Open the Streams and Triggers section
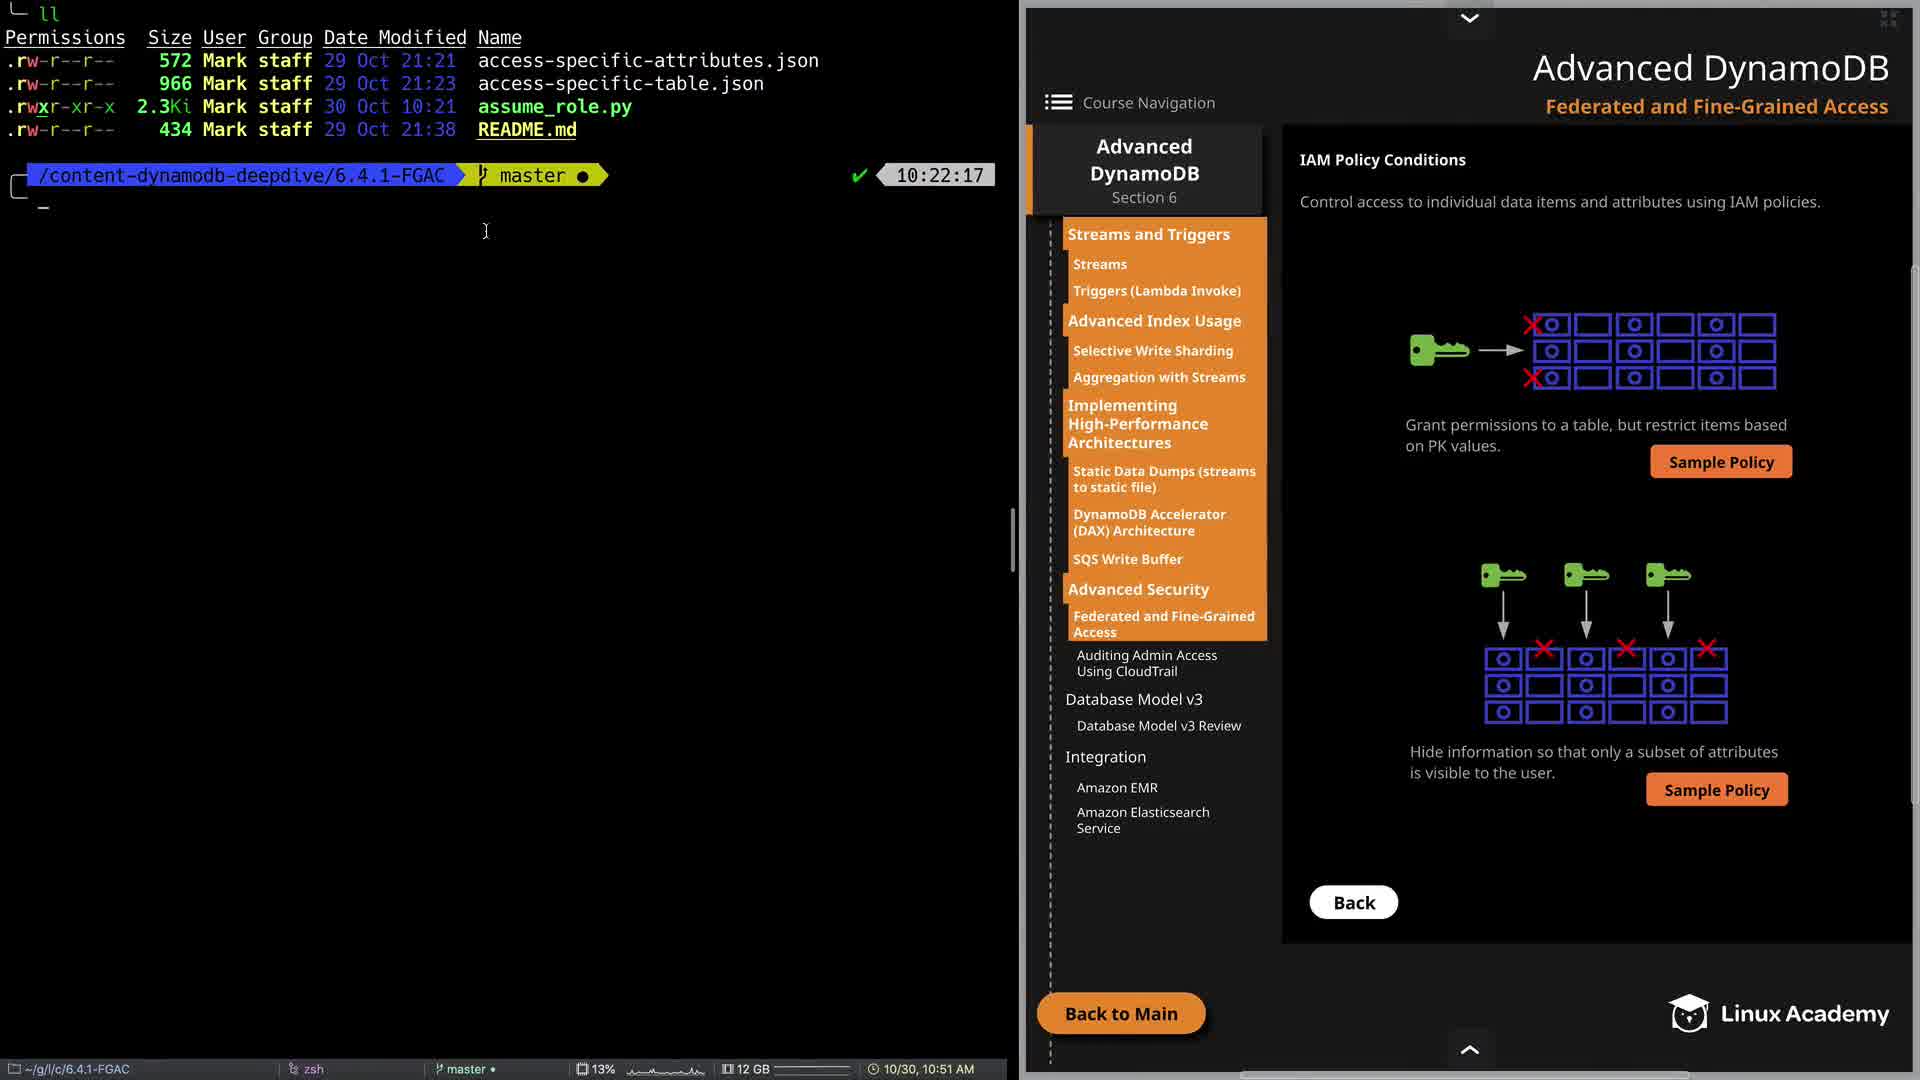Image resolution: width=1920 pixels, height=1080 pixels. (x=1148, y=234)
